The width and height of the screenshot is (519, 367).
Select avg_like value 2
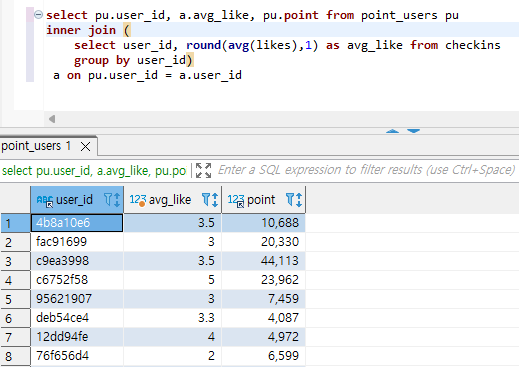coord(172,356)
